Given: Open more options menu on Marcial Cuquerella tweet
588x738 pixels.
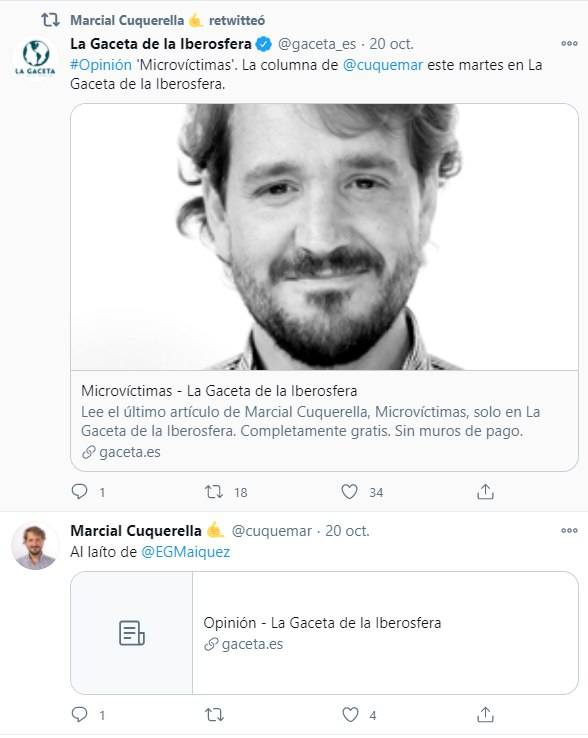Looking at the screenshot, I should pos(569,530).
